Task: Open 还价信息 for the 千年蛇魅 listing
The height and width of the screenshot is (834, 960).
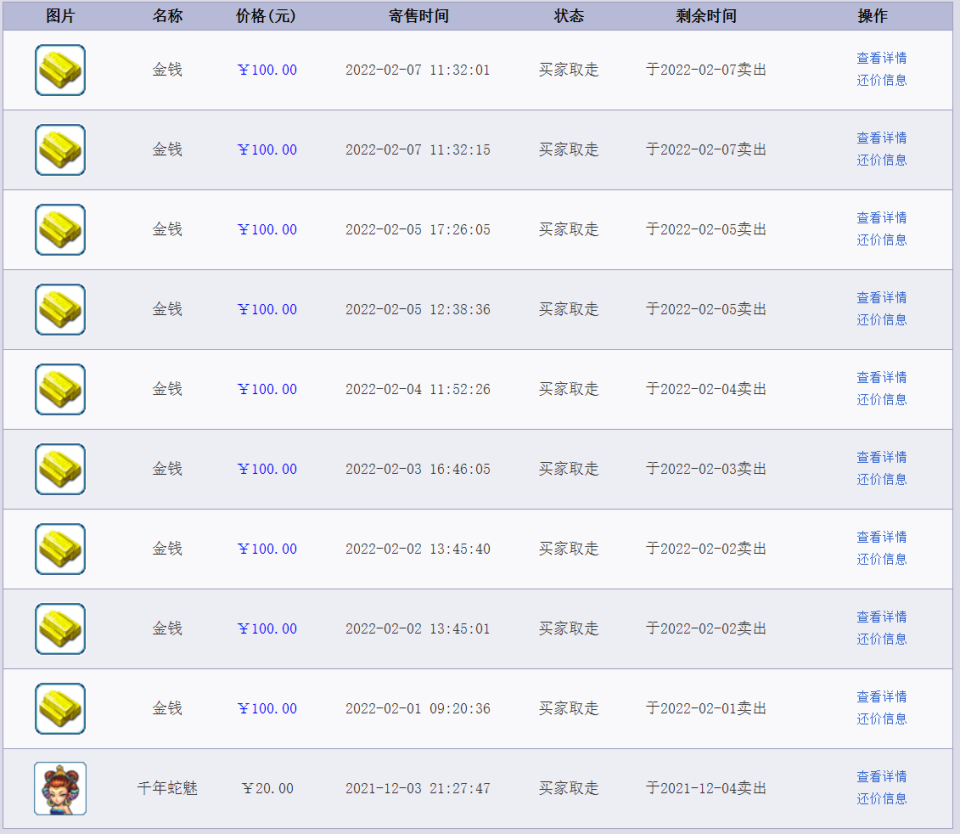Action: click(x=882, y=798)
